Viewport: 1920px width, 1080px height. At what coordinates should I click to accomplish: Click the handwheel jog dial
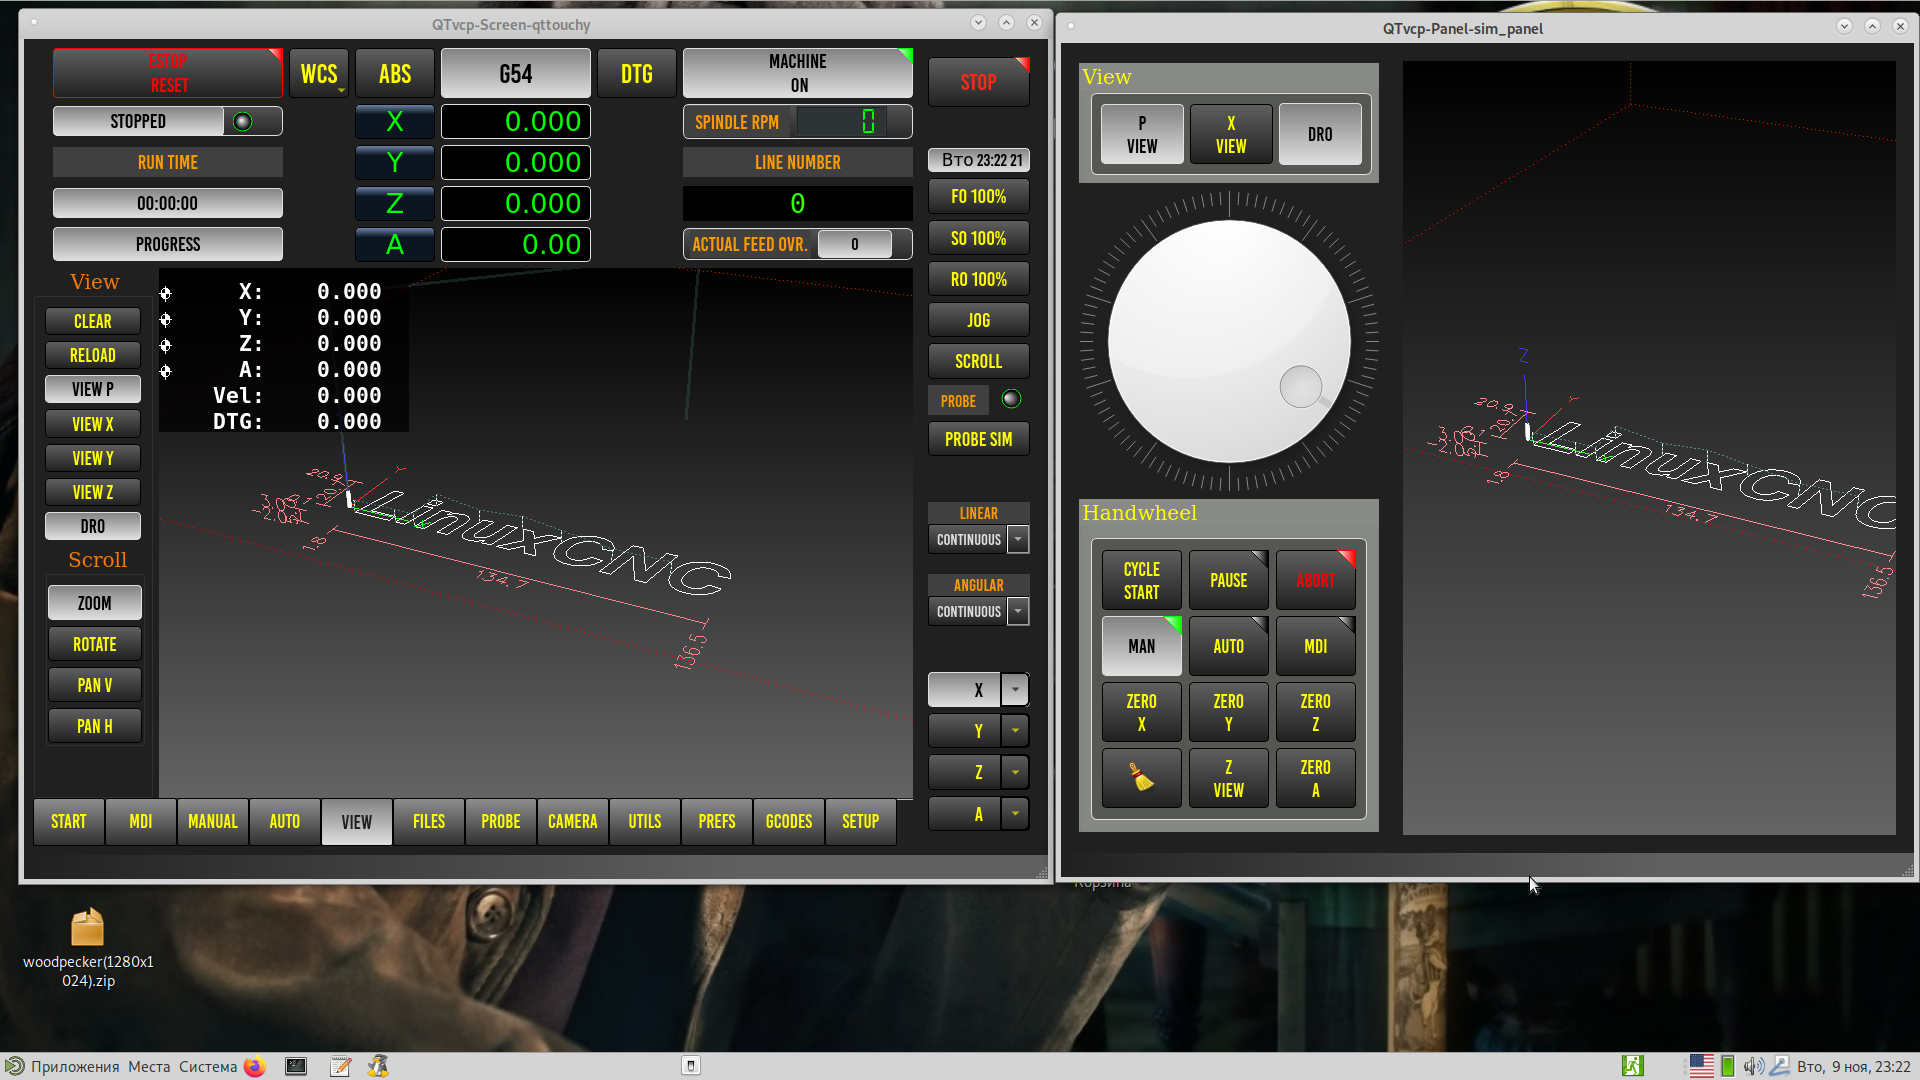[x=1229, y=341]
